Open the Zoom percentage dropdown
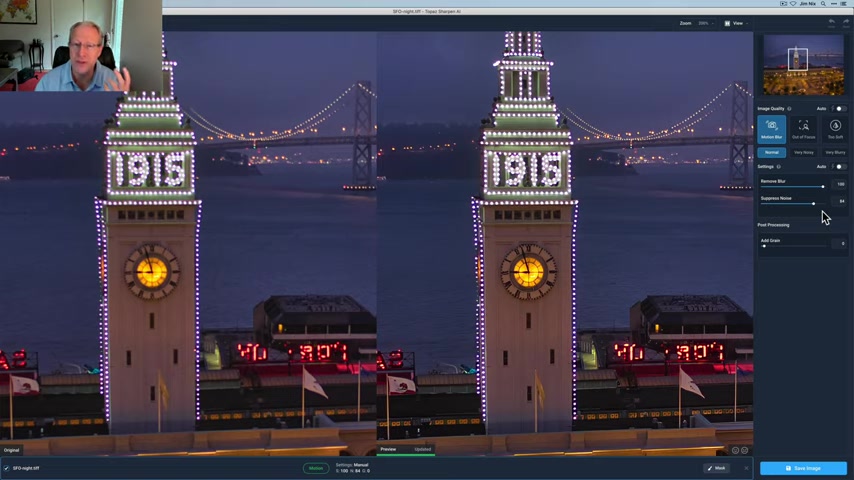Screen dimensions: 854x480 tap(705, 23)
